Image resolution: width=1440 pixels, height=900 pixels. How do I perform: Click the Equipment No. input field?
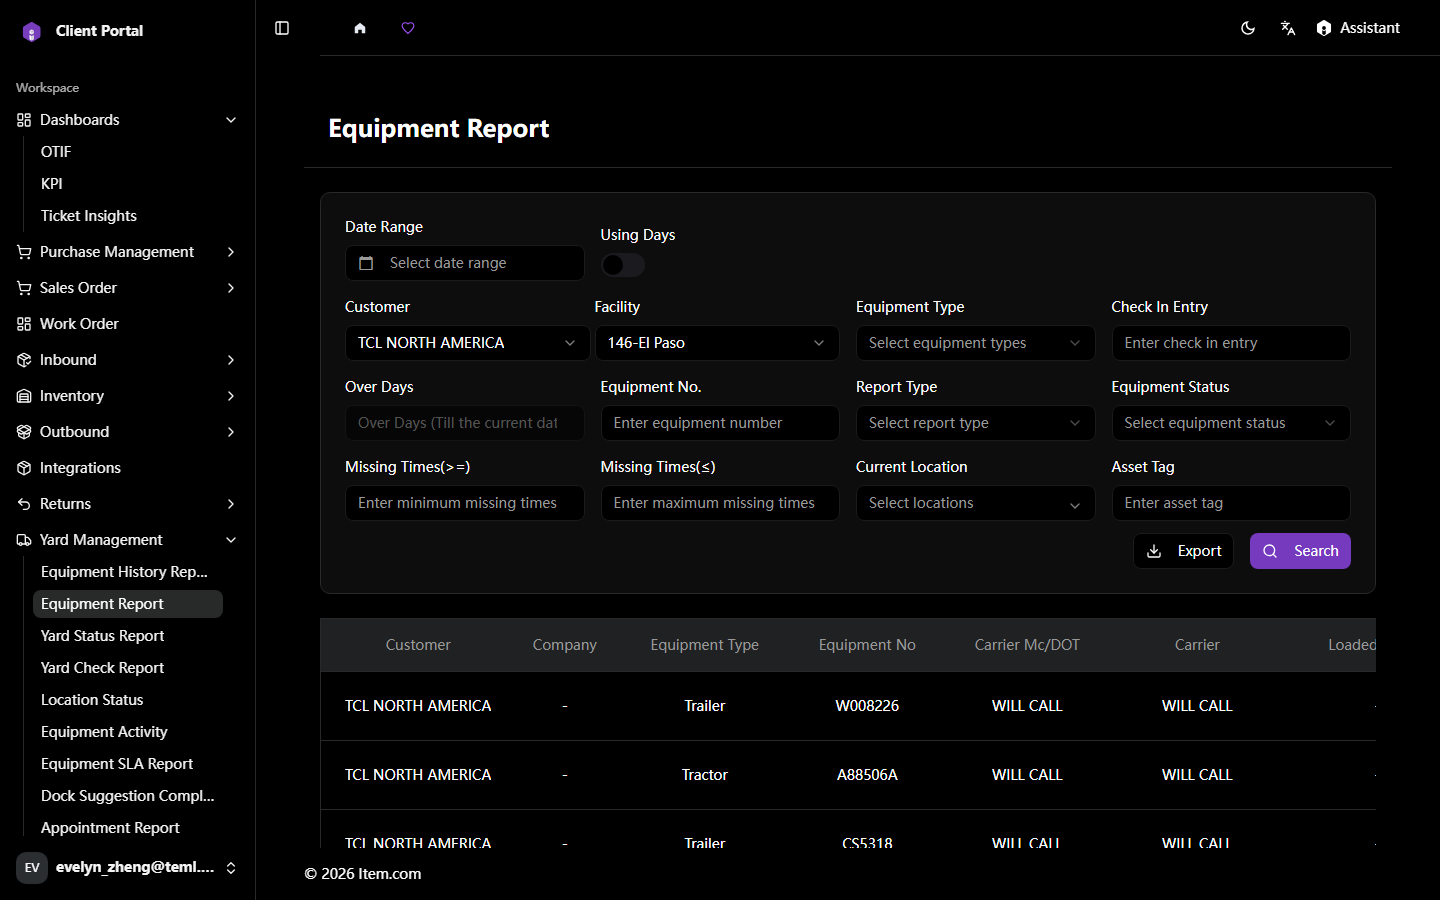pyautogui.click(x=720, y=423)
